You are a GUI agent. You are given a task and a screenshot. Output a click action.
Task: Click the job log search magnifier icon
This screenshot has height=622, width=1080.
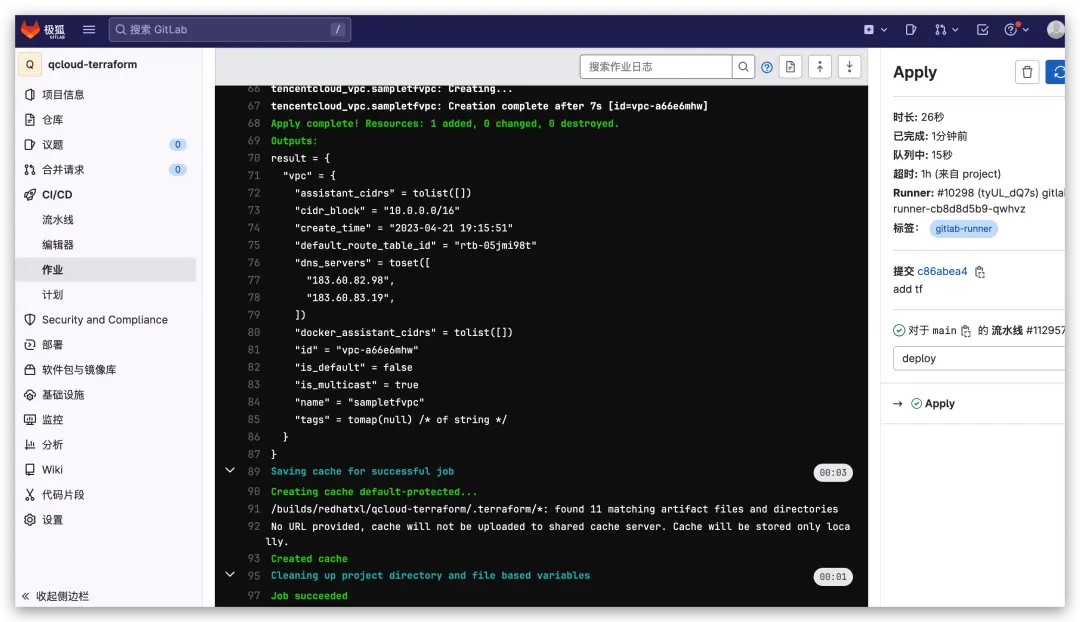(744, 67)
